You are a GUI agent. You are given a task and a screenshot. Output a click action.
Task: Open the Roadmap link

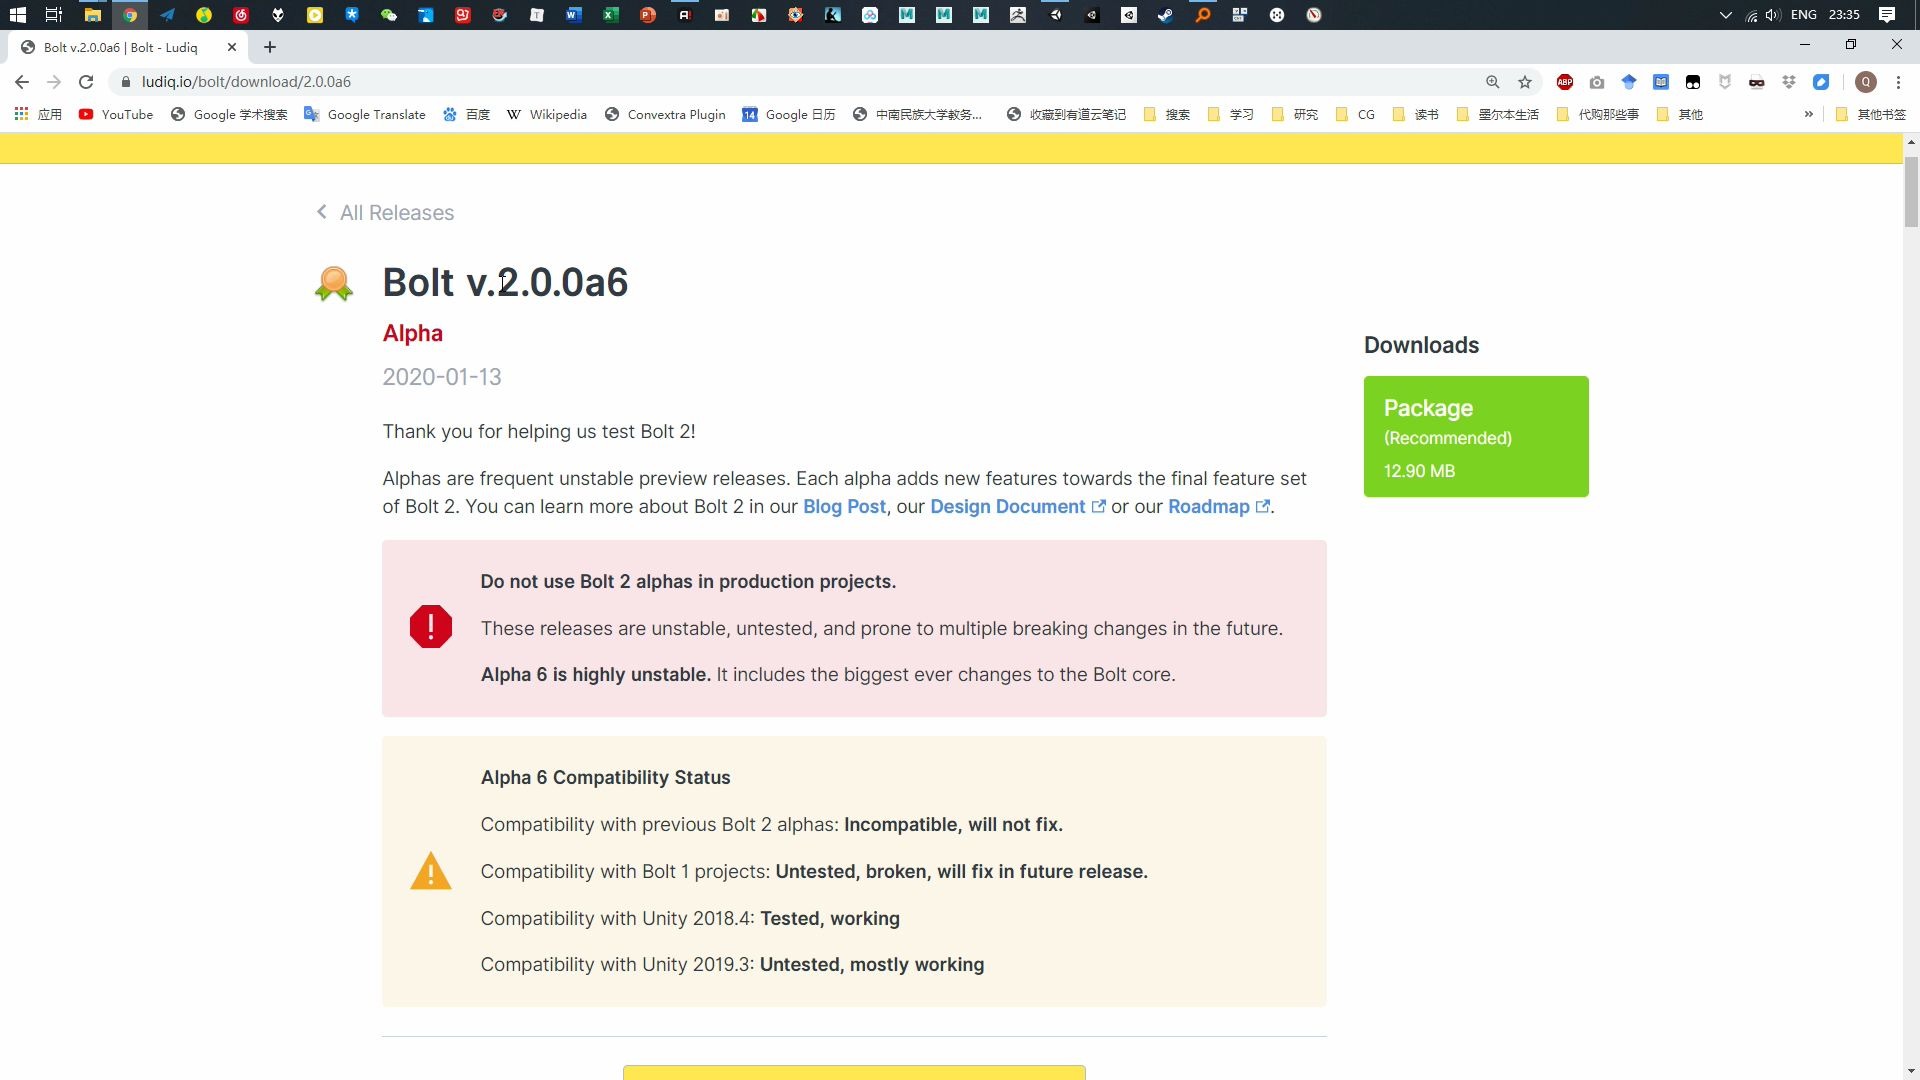[1219, 507]
